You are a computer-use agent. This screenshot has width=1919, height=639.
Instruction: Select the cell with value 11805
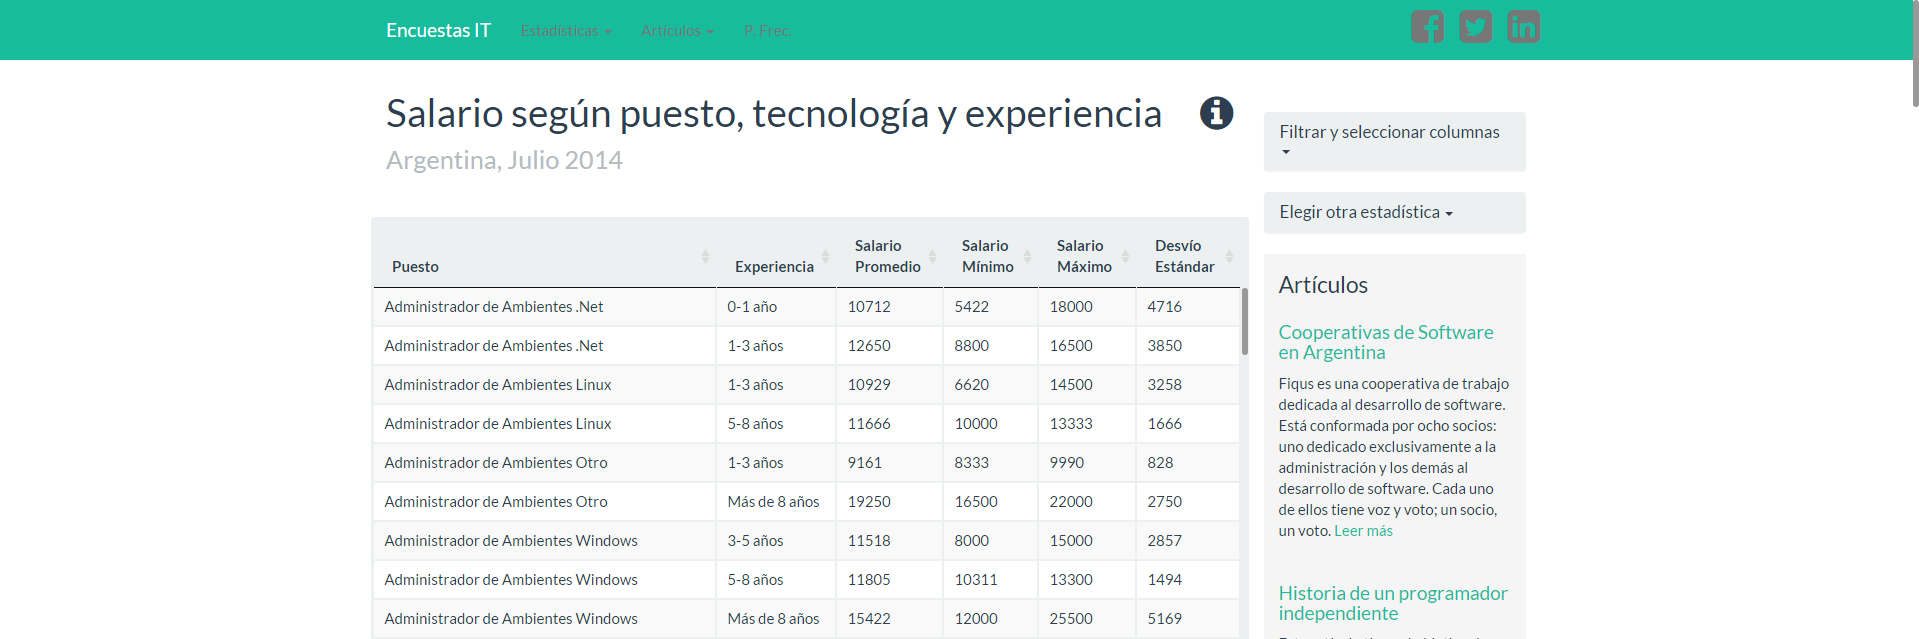(x=890, y=580)
